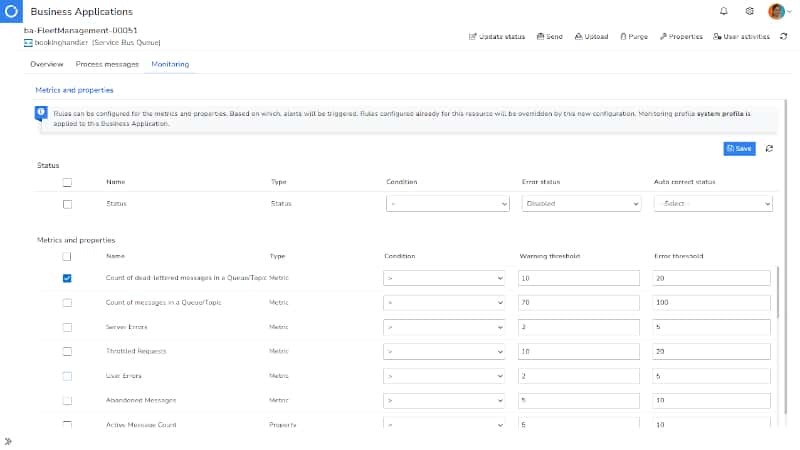Uncheck the dead-lettered messages metric checkbox
This screenshot has width=800, height=450.
(x=67, y=278)
